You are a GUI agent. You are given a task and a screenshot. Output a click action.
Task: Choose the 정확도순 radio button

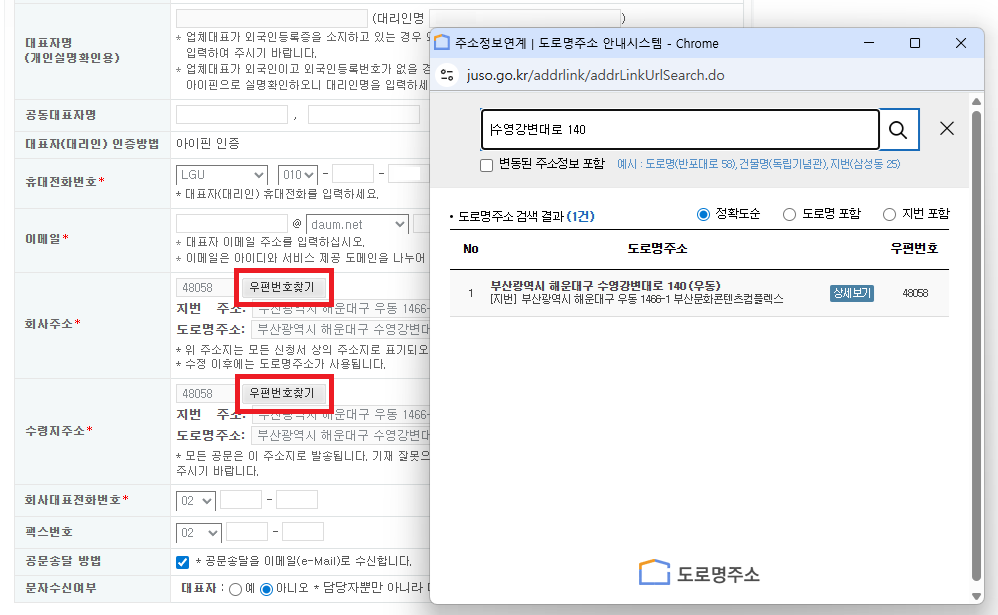pyautogui.click(x=703, y=214)
